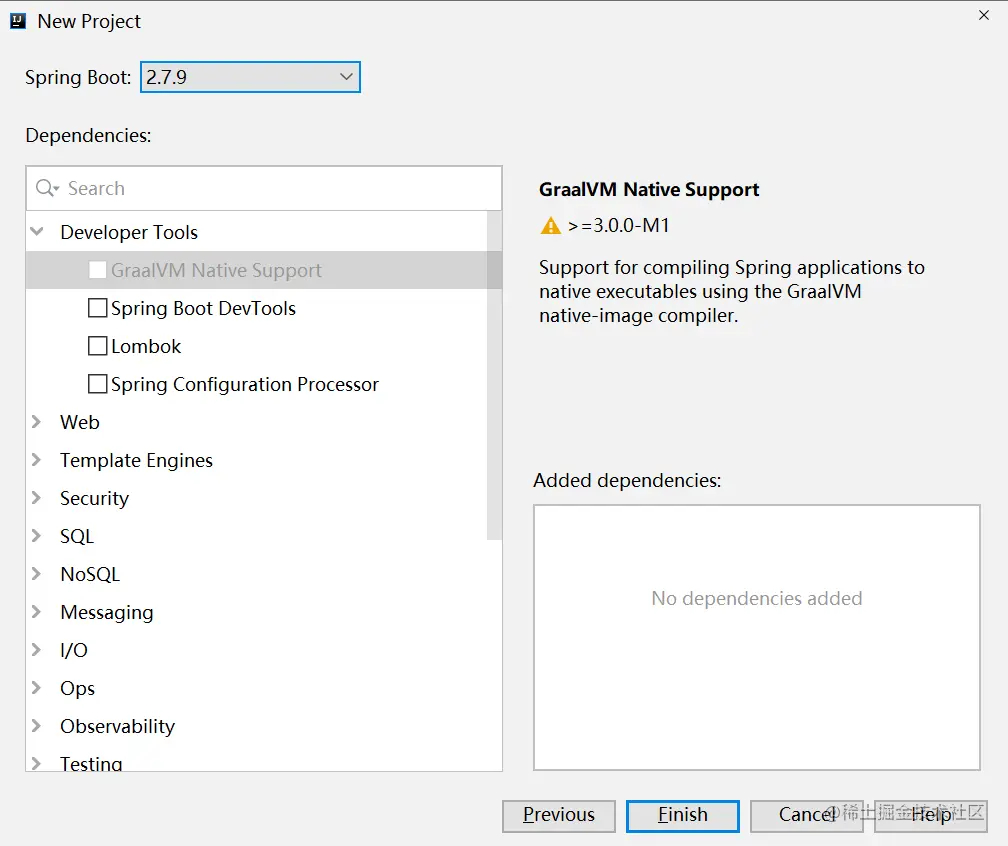This screenshot has width=1008, height=846.
Task: Tick Spring Configuration Processor checkbox
Action: click(x=98, y=384)
